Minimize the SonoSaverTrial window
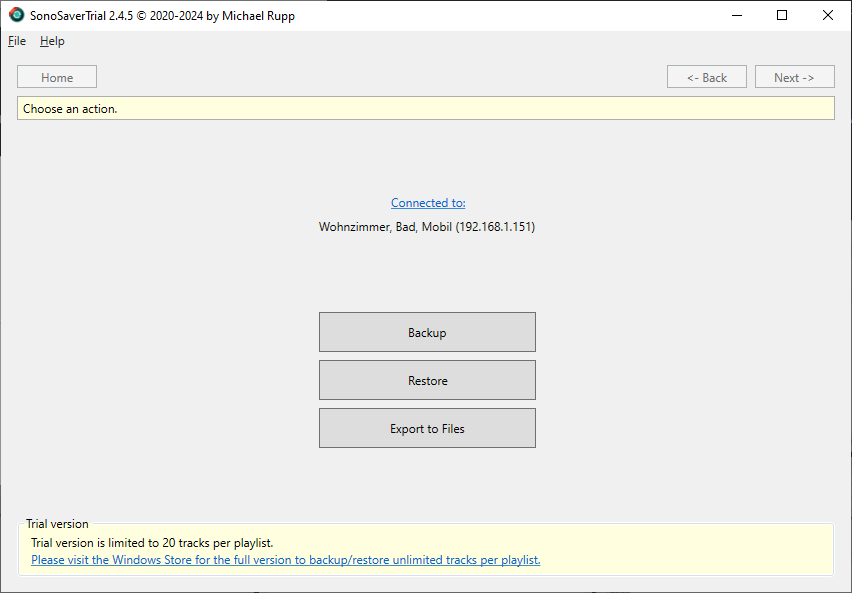 736,15
